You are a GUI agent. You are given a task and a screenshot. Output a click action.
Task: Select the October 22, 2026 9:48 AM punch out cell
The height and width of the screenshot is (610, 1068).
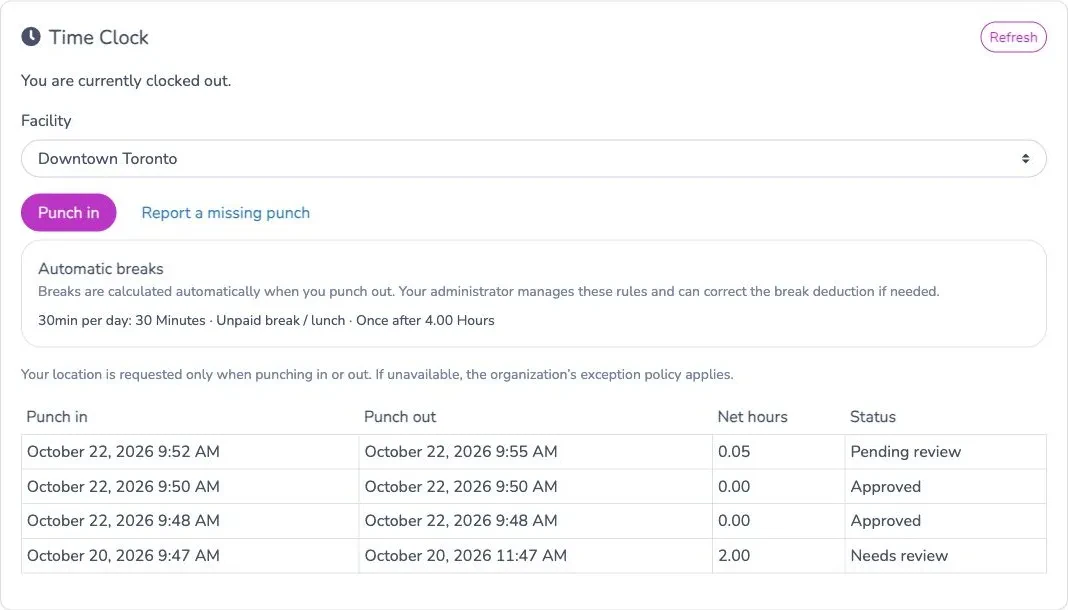click(535, 521)
